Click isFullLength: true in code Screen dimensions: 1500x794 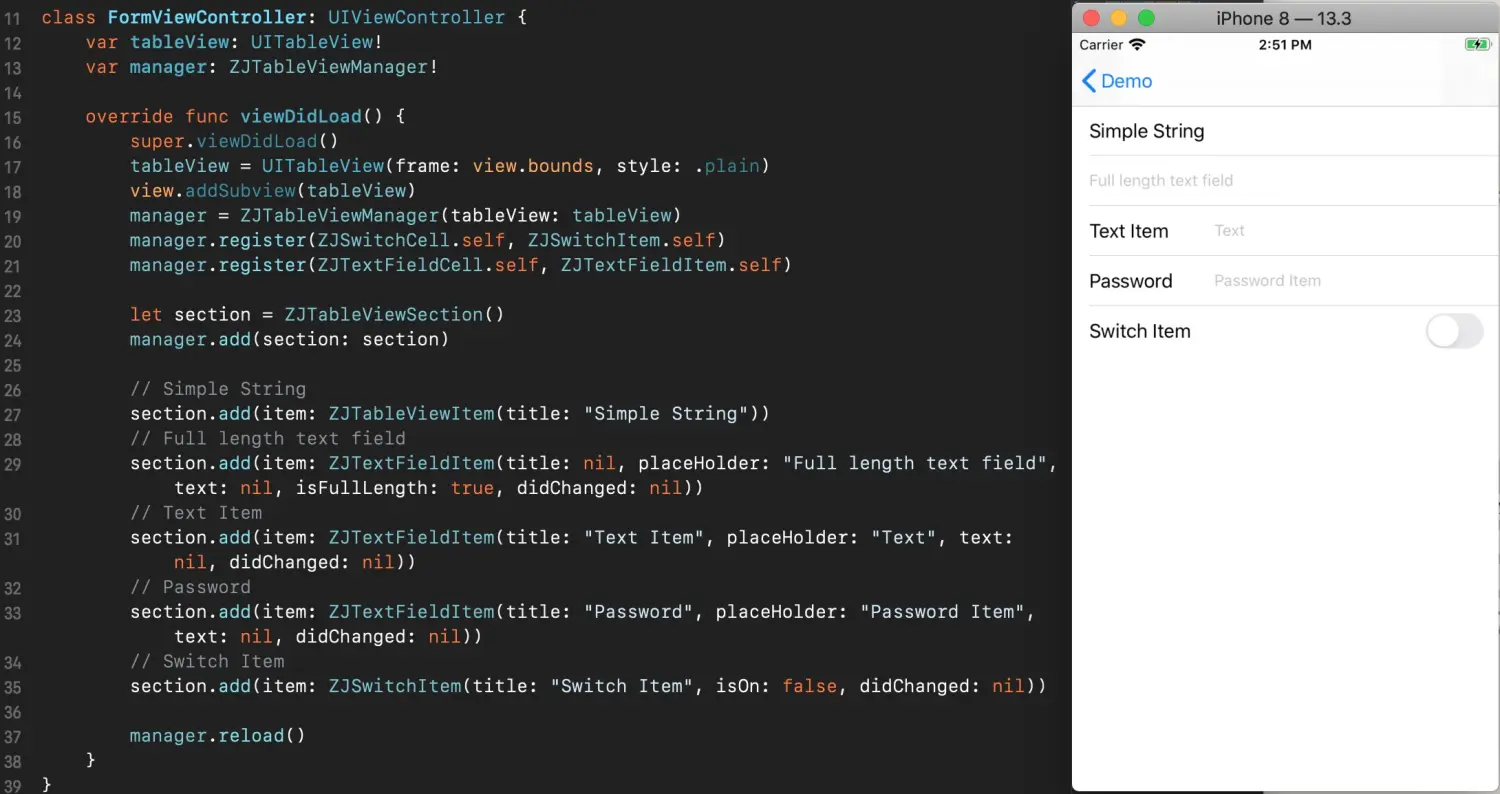[x=394, y=488]
